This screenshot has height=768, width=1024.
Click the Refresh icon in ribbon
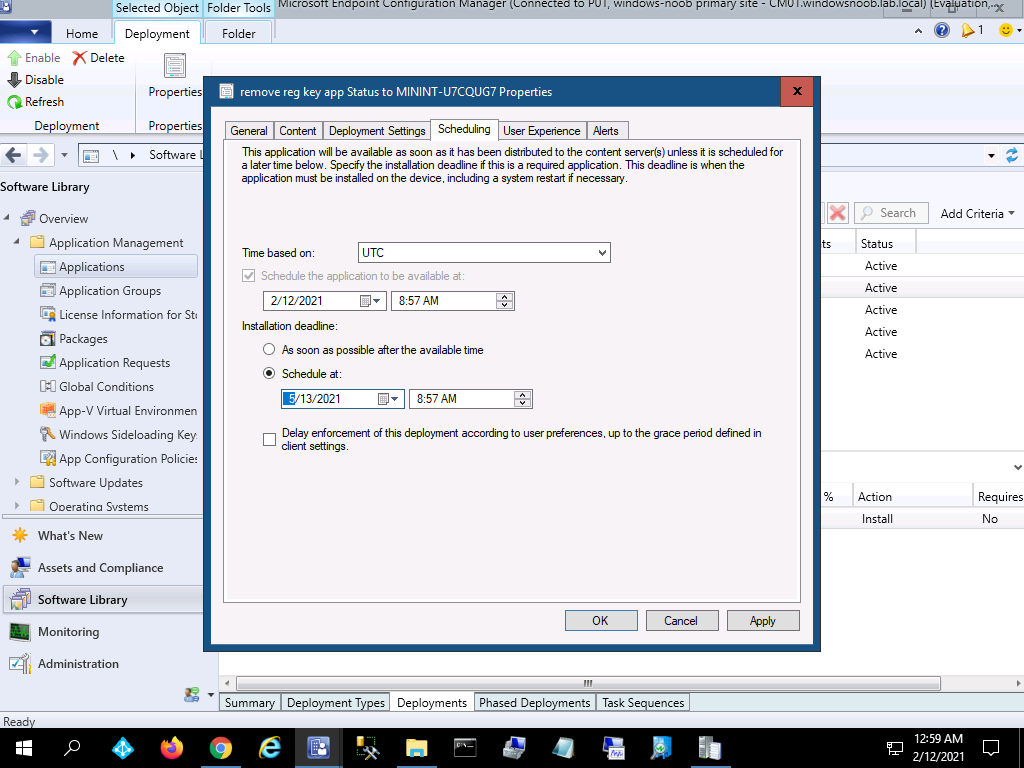coord(14,102)
